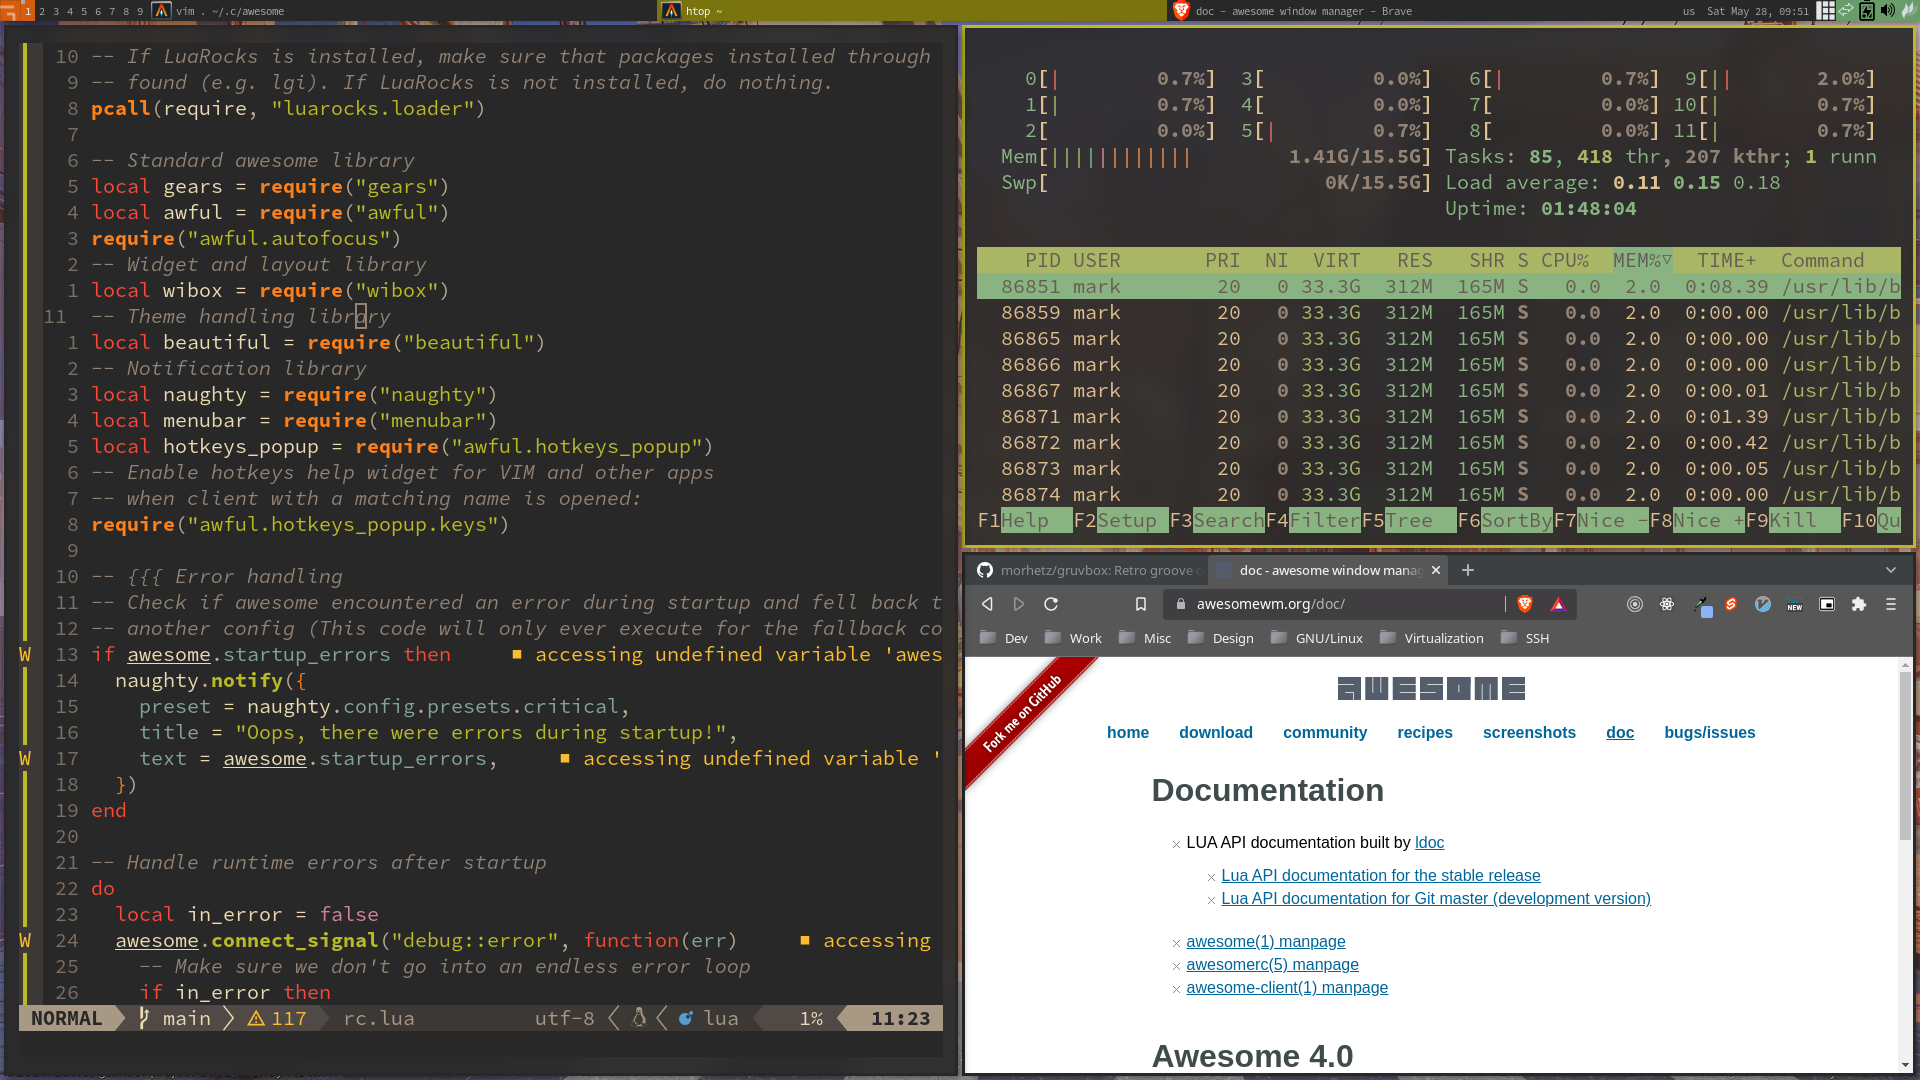Click the Svelte extension icon
The image size is (1920, 1080).
tap(1731, 604)
